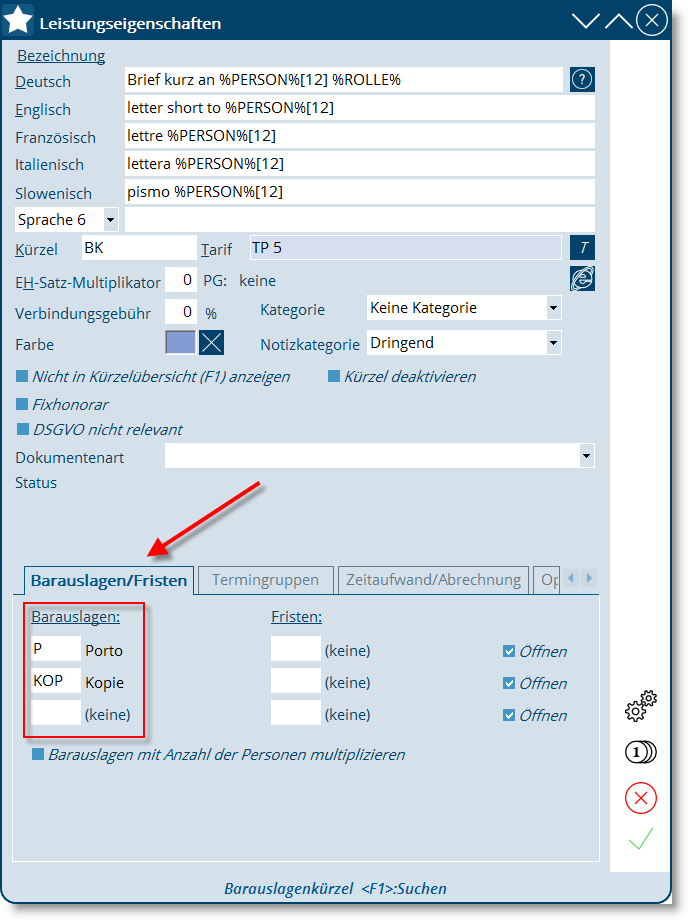Uncheck the first Öffnen checkbox for Fristen
The height and width of the screenshot is (920, 688).
(509, 652)
